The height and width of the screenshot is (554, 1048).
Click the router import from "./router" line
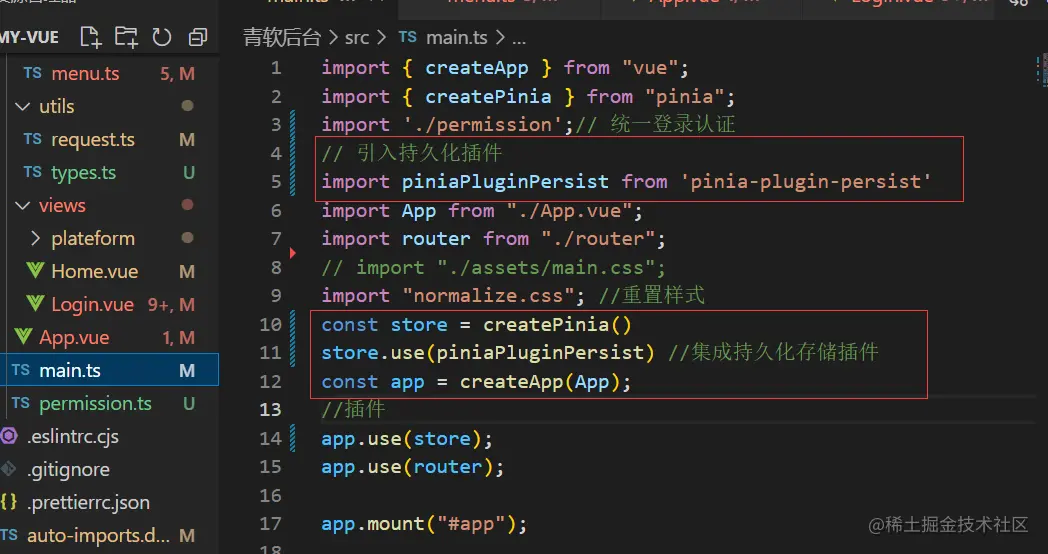tap(493, 239)
